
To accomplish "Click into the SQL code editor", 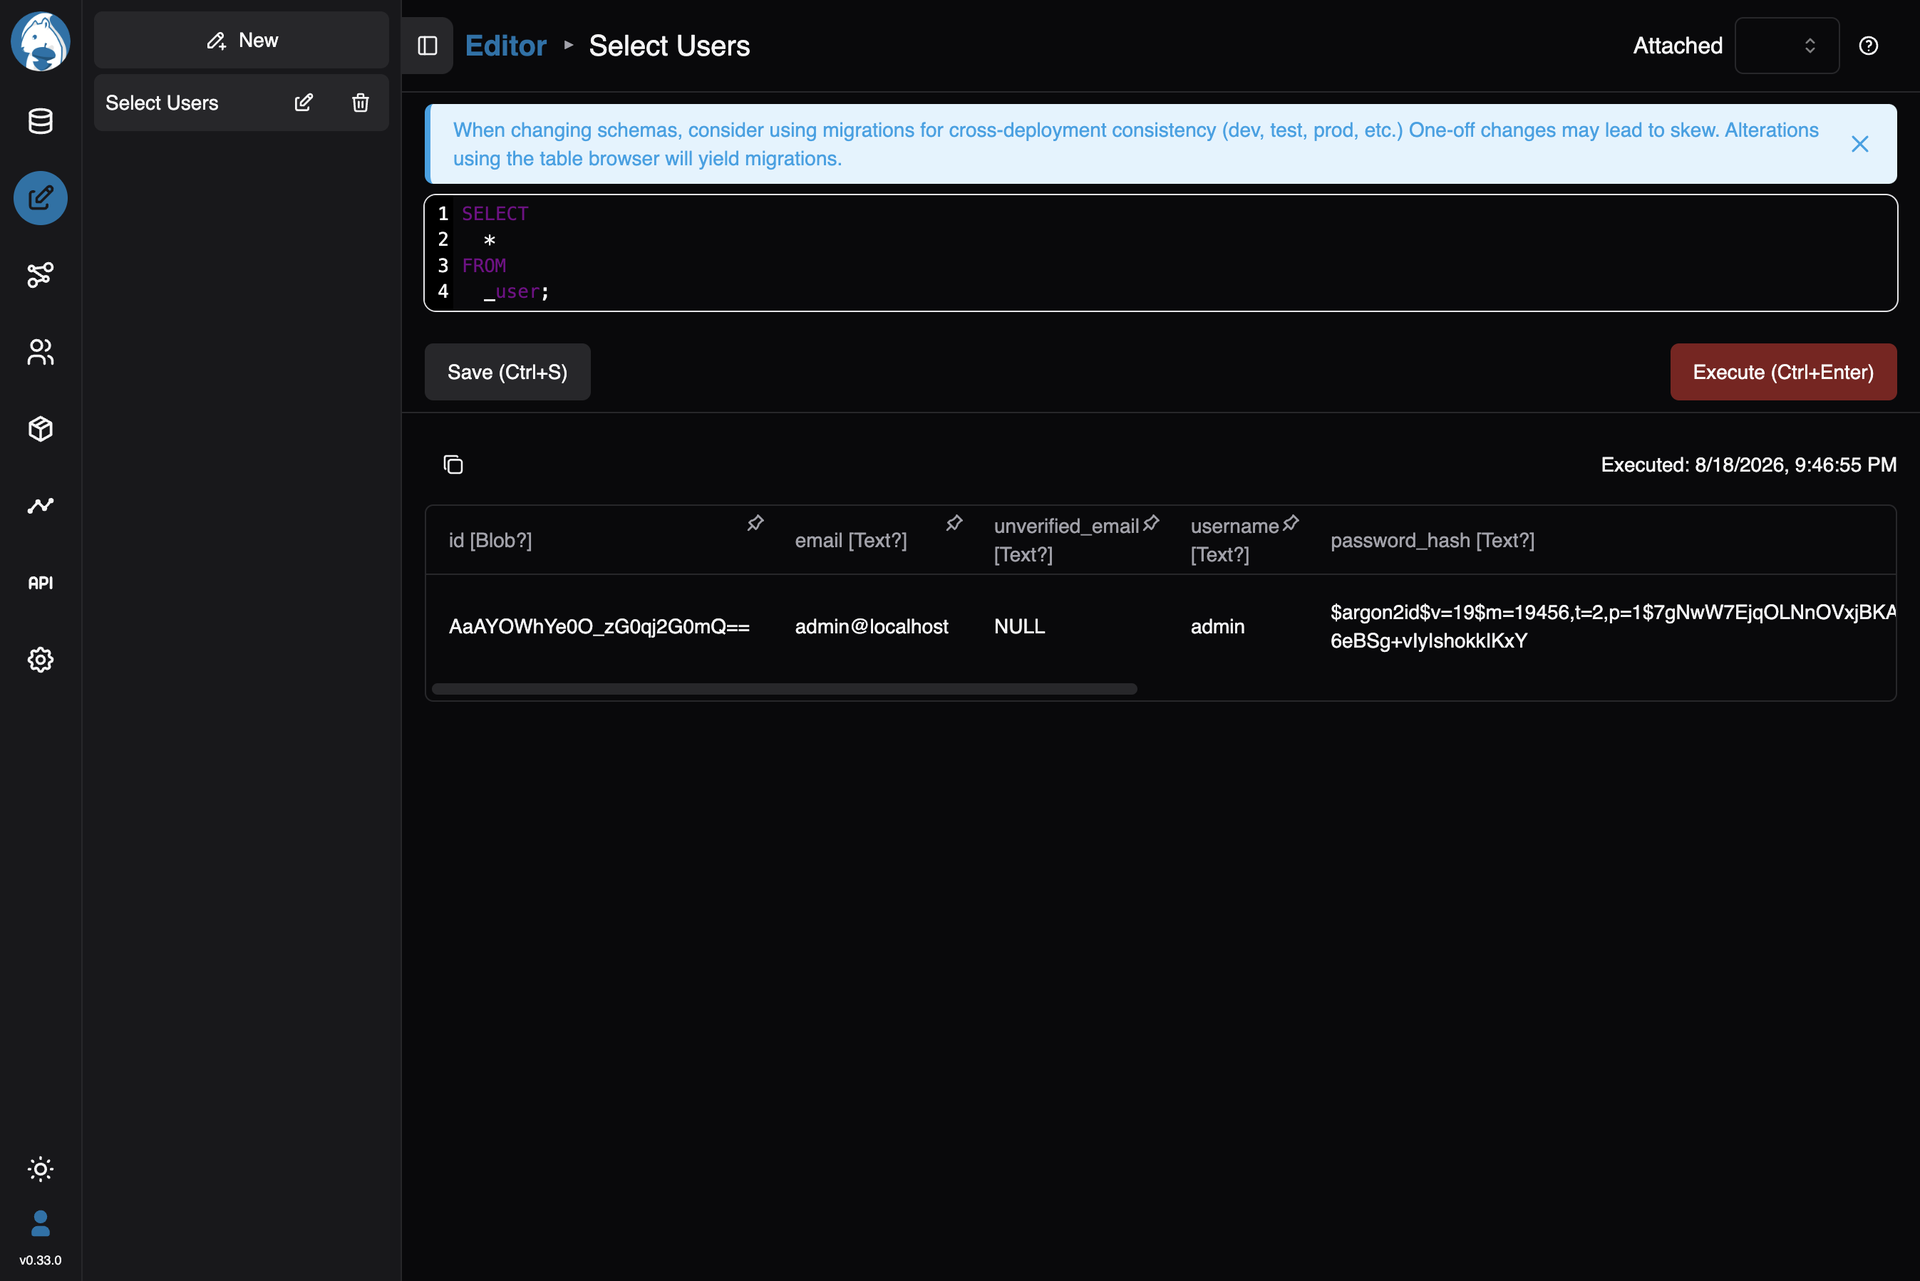I will (1160, 253).
